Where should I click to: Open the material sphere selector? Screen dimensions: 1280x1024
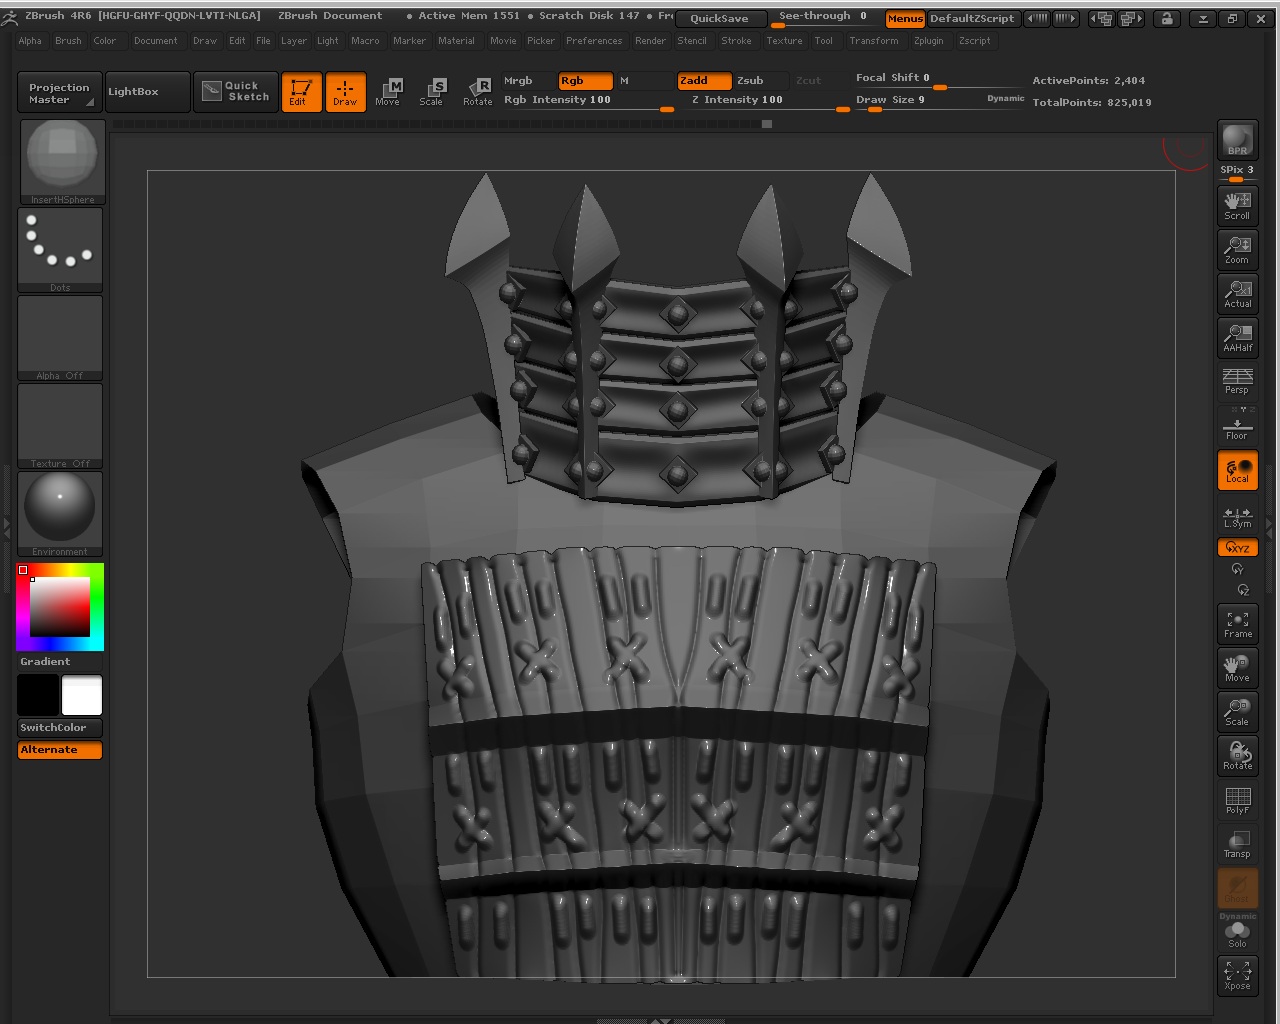point(60,514)
